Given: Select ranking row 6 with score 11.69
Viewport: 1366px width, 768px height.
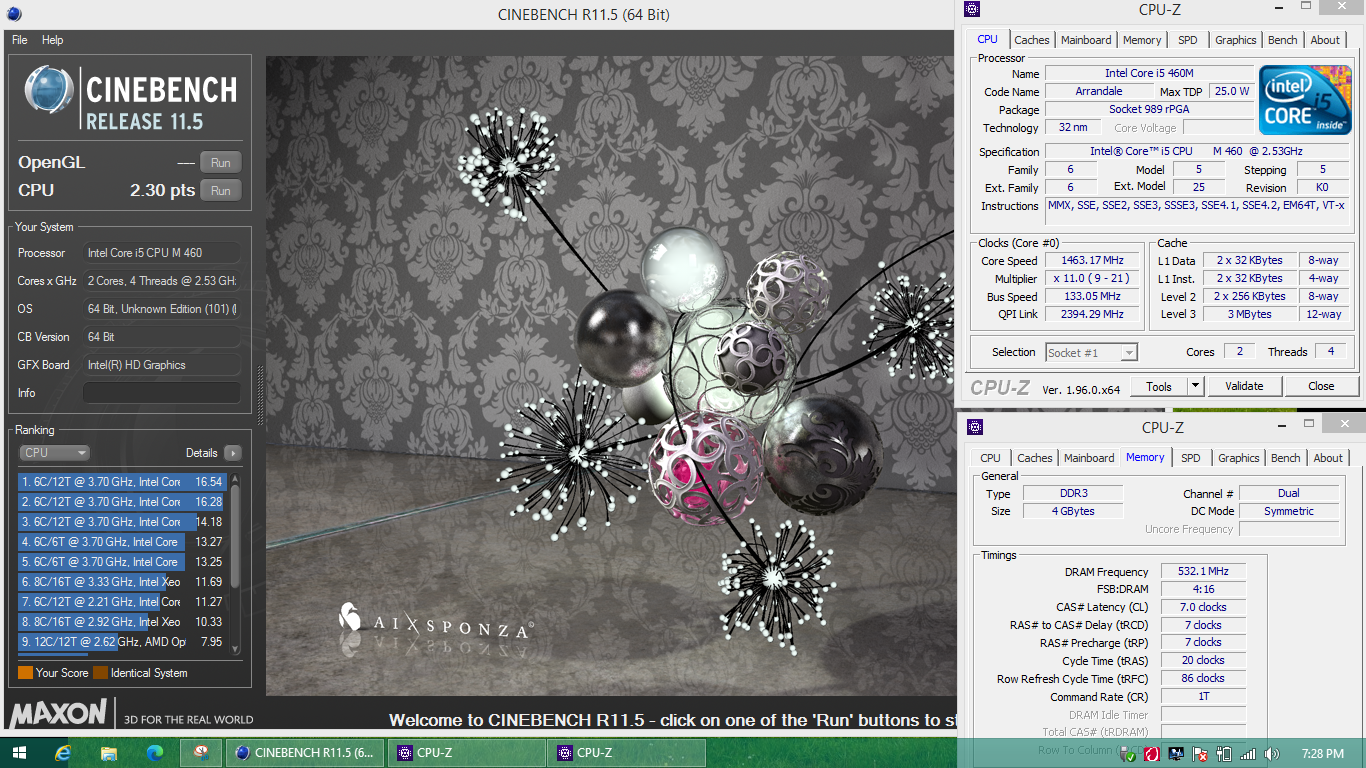Looking at the screenshot, I should tap(123, 582).
